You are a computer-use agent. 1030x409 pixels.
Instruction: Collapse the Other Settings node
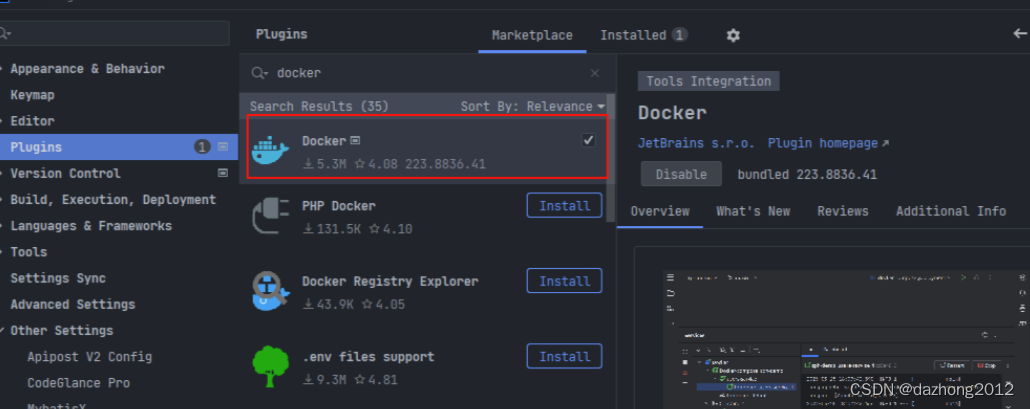[2, 331]
